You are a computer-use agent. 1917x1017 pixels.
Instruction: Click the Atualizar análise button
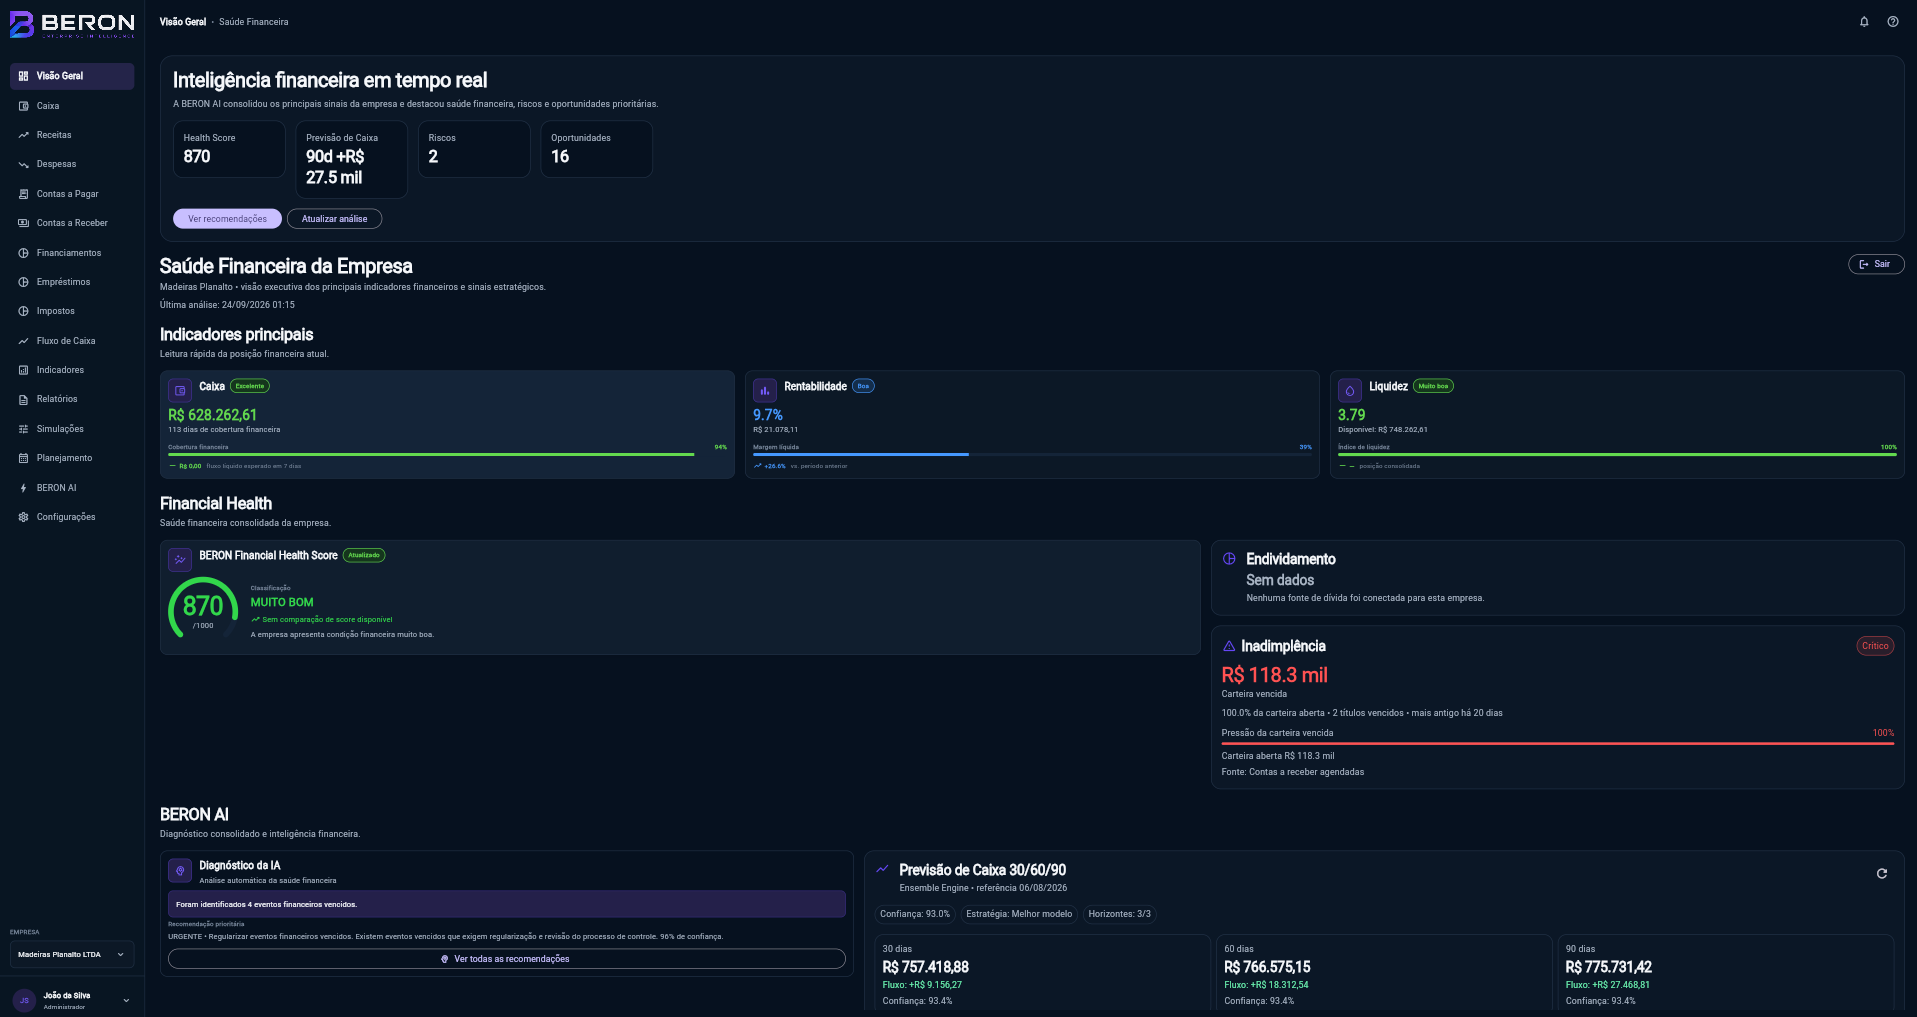tap(334, 218)
